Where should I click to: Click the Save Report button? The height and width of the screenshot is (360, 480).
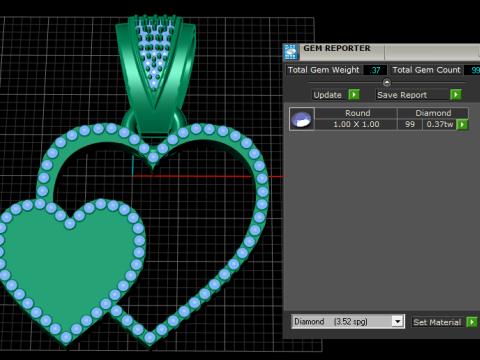pyautogui.click(x=412, y=95)
